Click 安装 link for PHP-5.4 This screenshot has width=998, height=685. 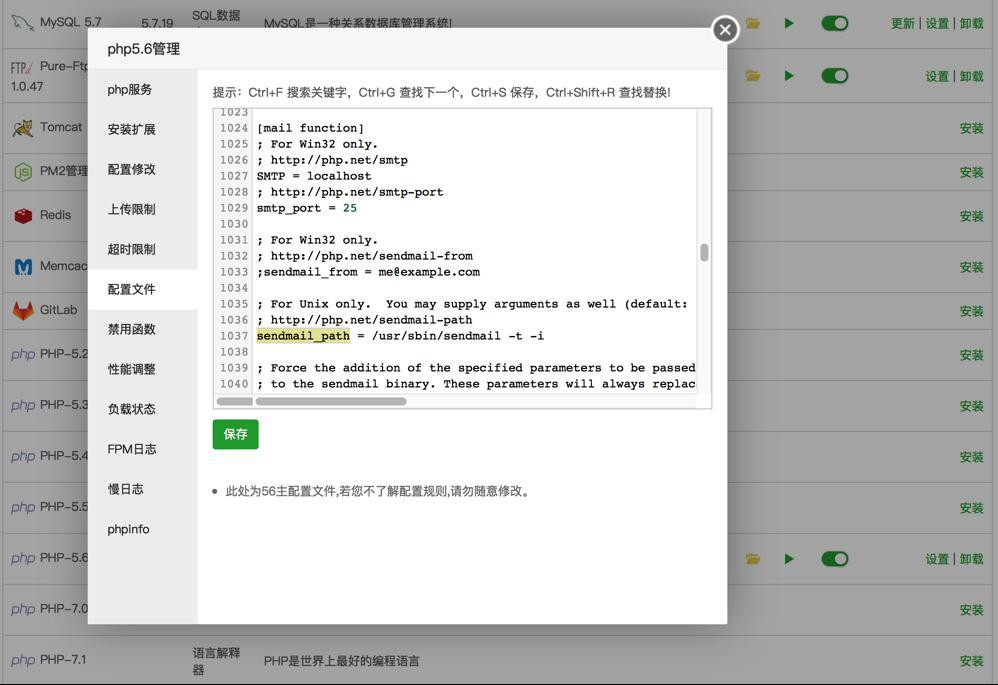(x=971, y=457)
